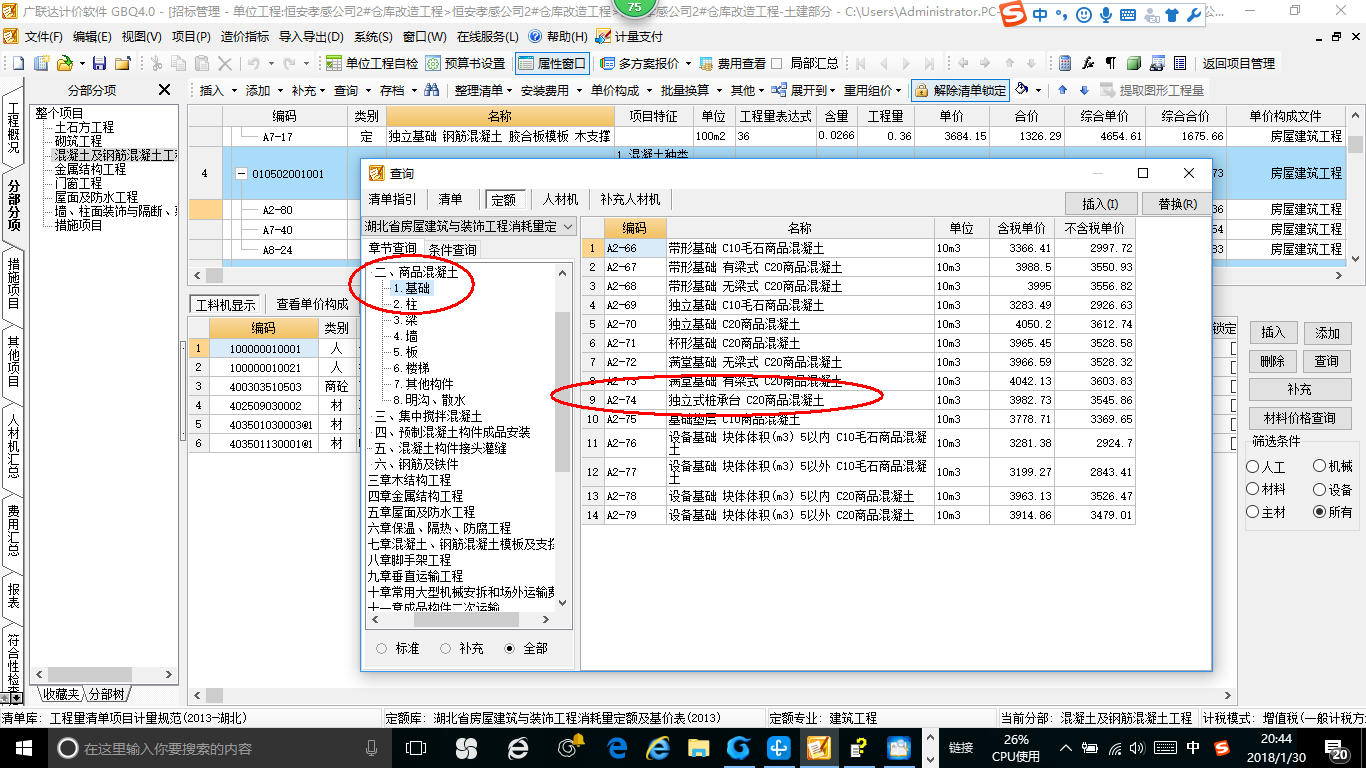This screenshot has width=1366, height=768.
Task: Open the 查询 toolbar dropdown
Action: point(352,90)
